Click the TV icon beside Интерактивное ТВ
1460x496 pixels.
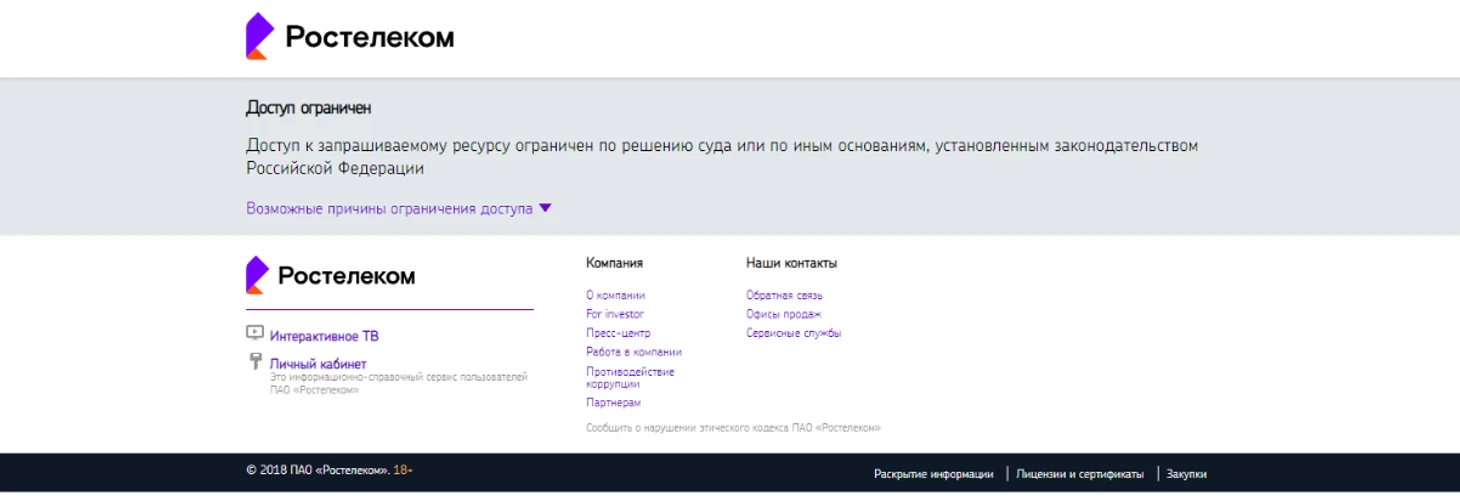[x=255, y=333]
